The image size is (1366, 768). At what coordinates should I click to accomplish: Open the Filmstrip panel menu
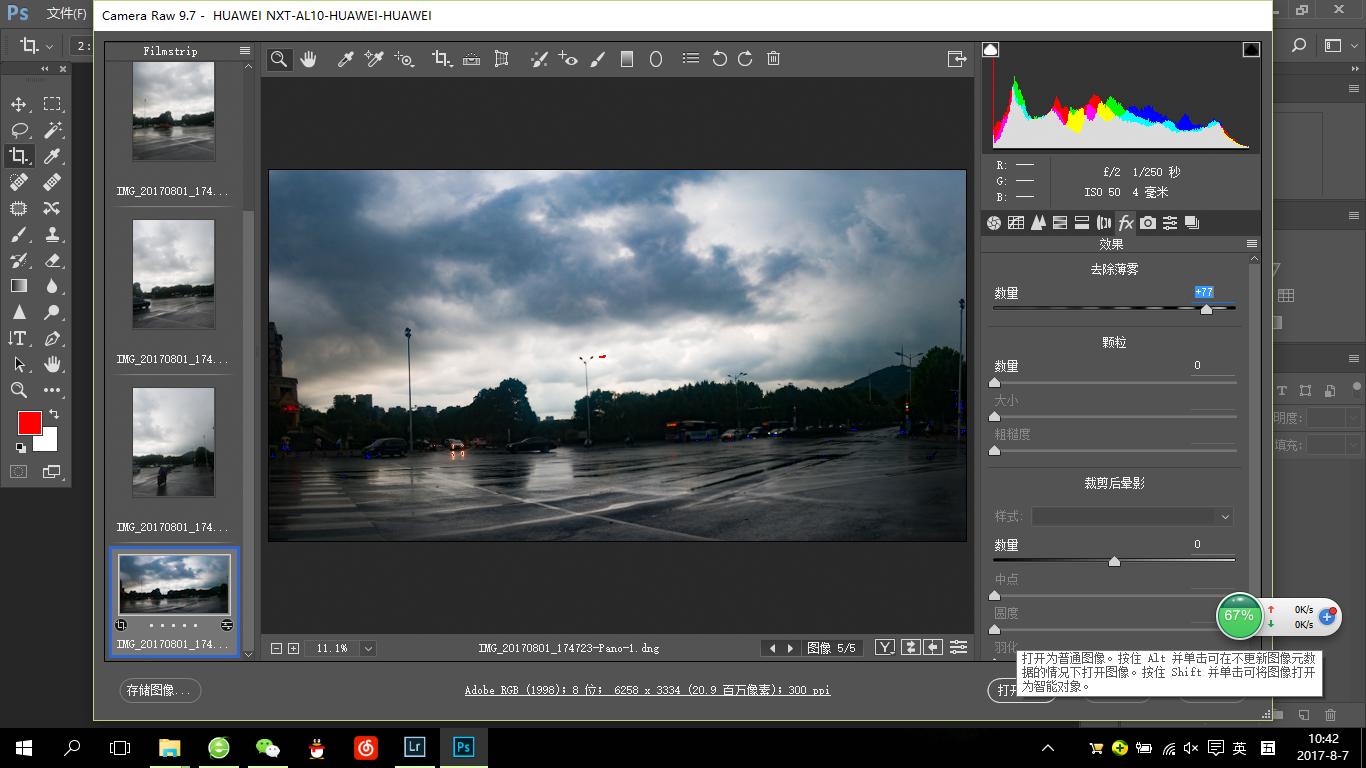[245, 51]
